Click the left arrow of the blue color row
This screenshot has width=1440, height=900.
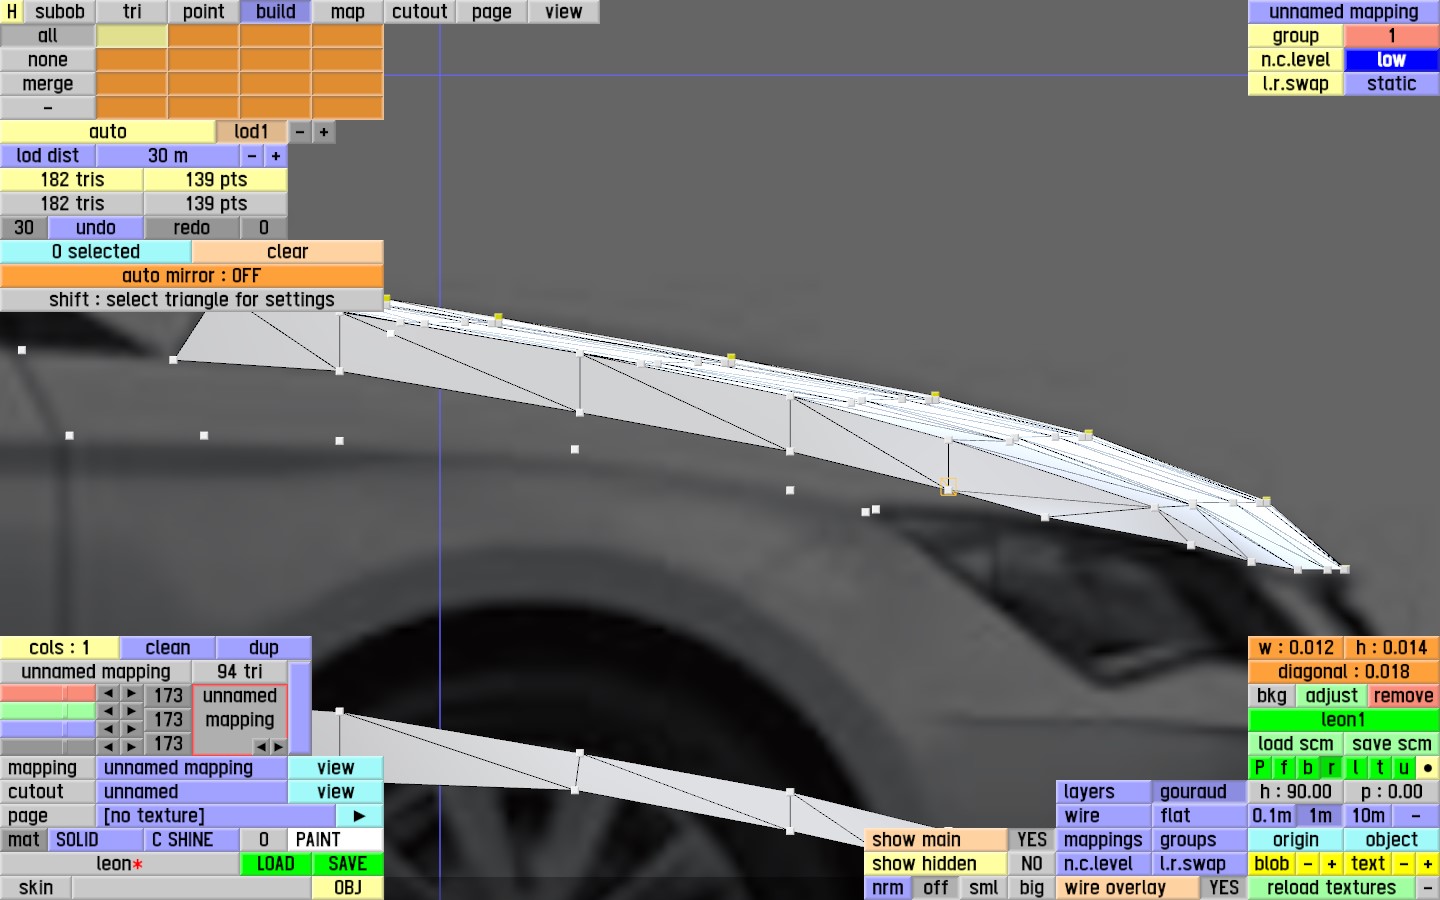click(108, 729)
